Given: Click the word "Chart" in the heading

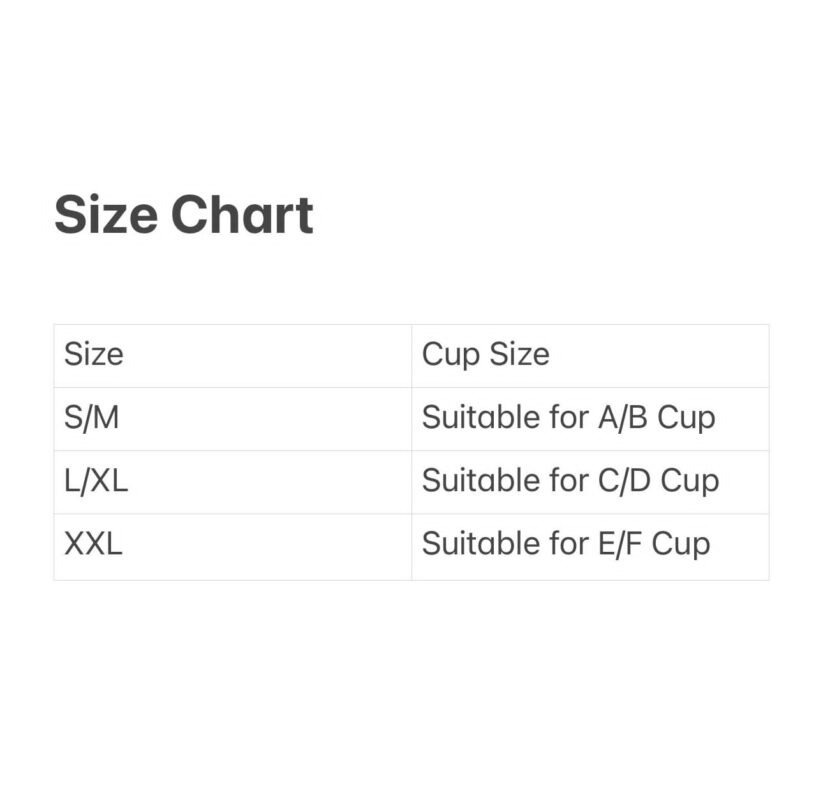Looking at the screenshot, I should click(241, 215).
